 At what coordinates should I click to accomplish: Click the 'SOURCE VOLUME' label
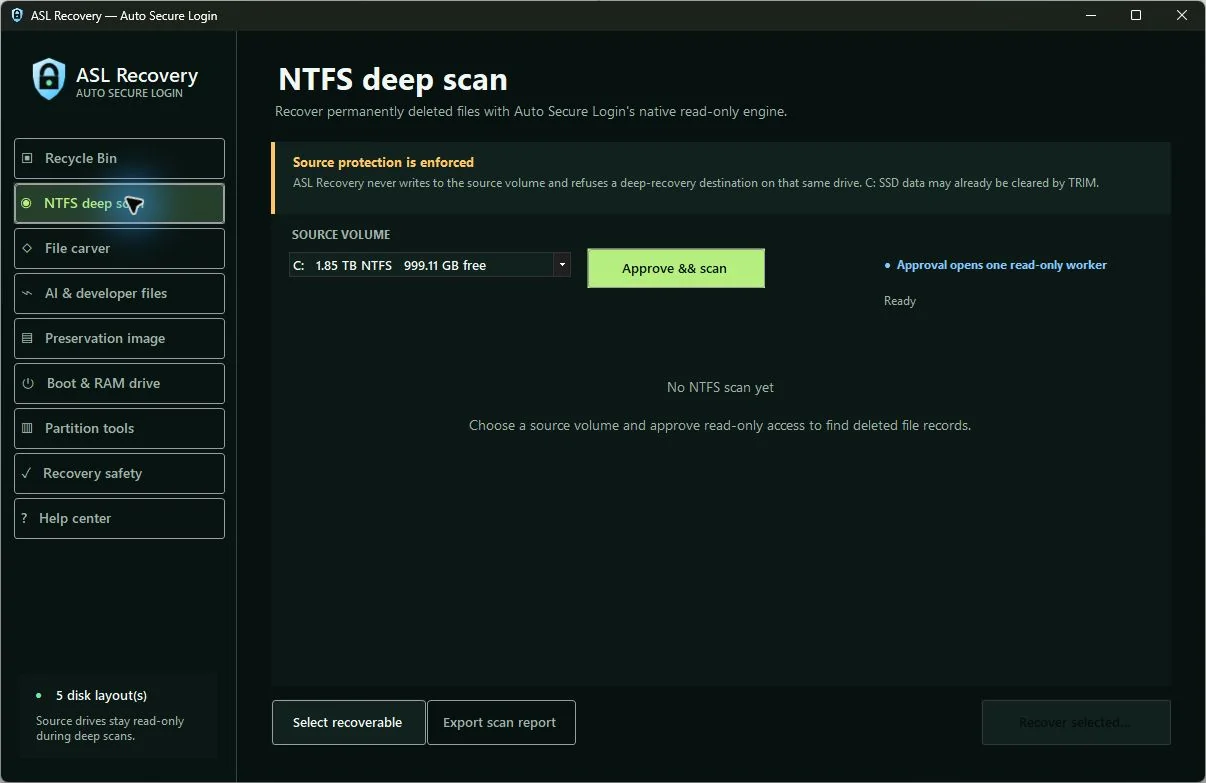click(341, 235)
